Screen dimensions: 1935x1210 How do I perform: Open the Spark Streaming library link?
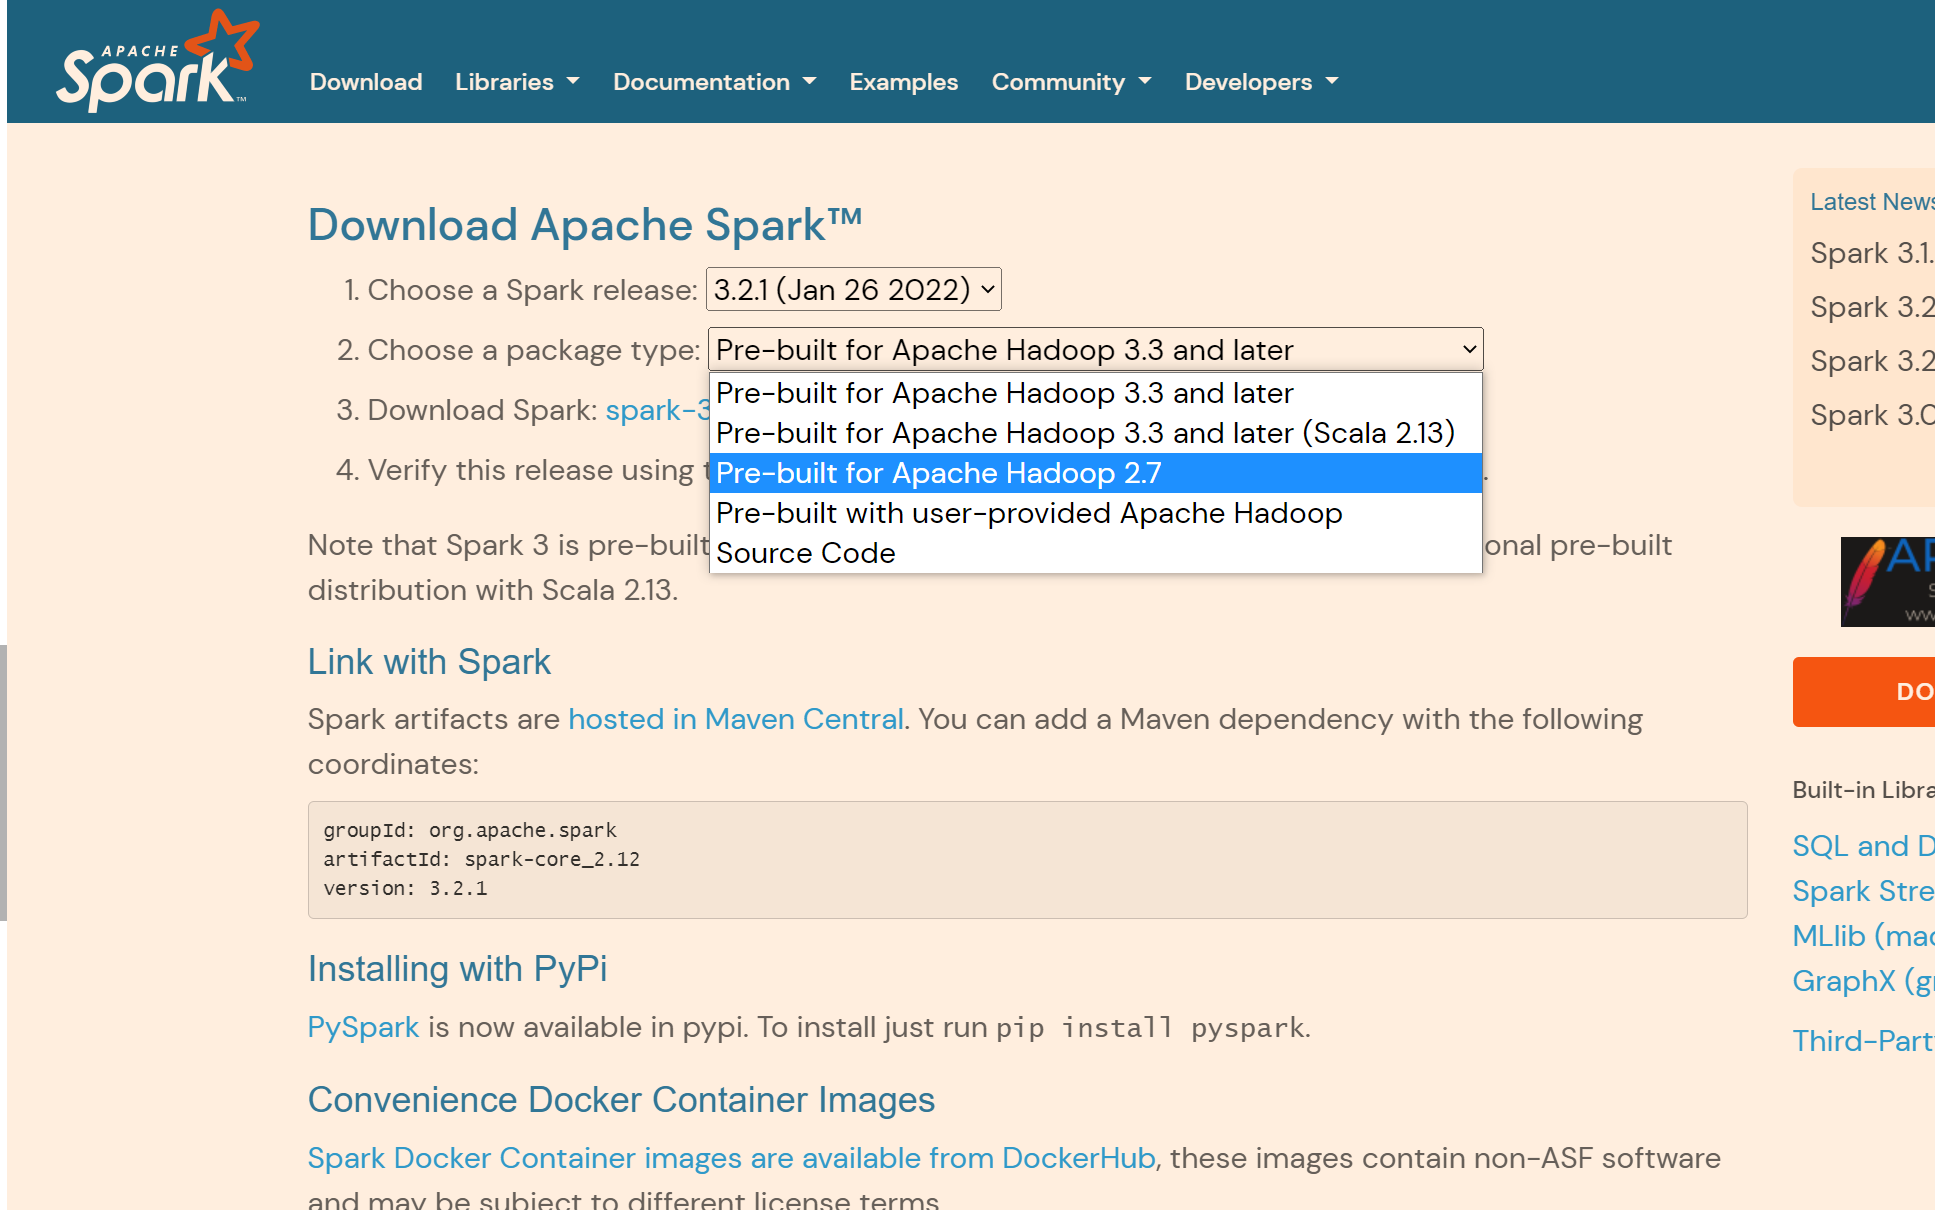coord(1863,891)
